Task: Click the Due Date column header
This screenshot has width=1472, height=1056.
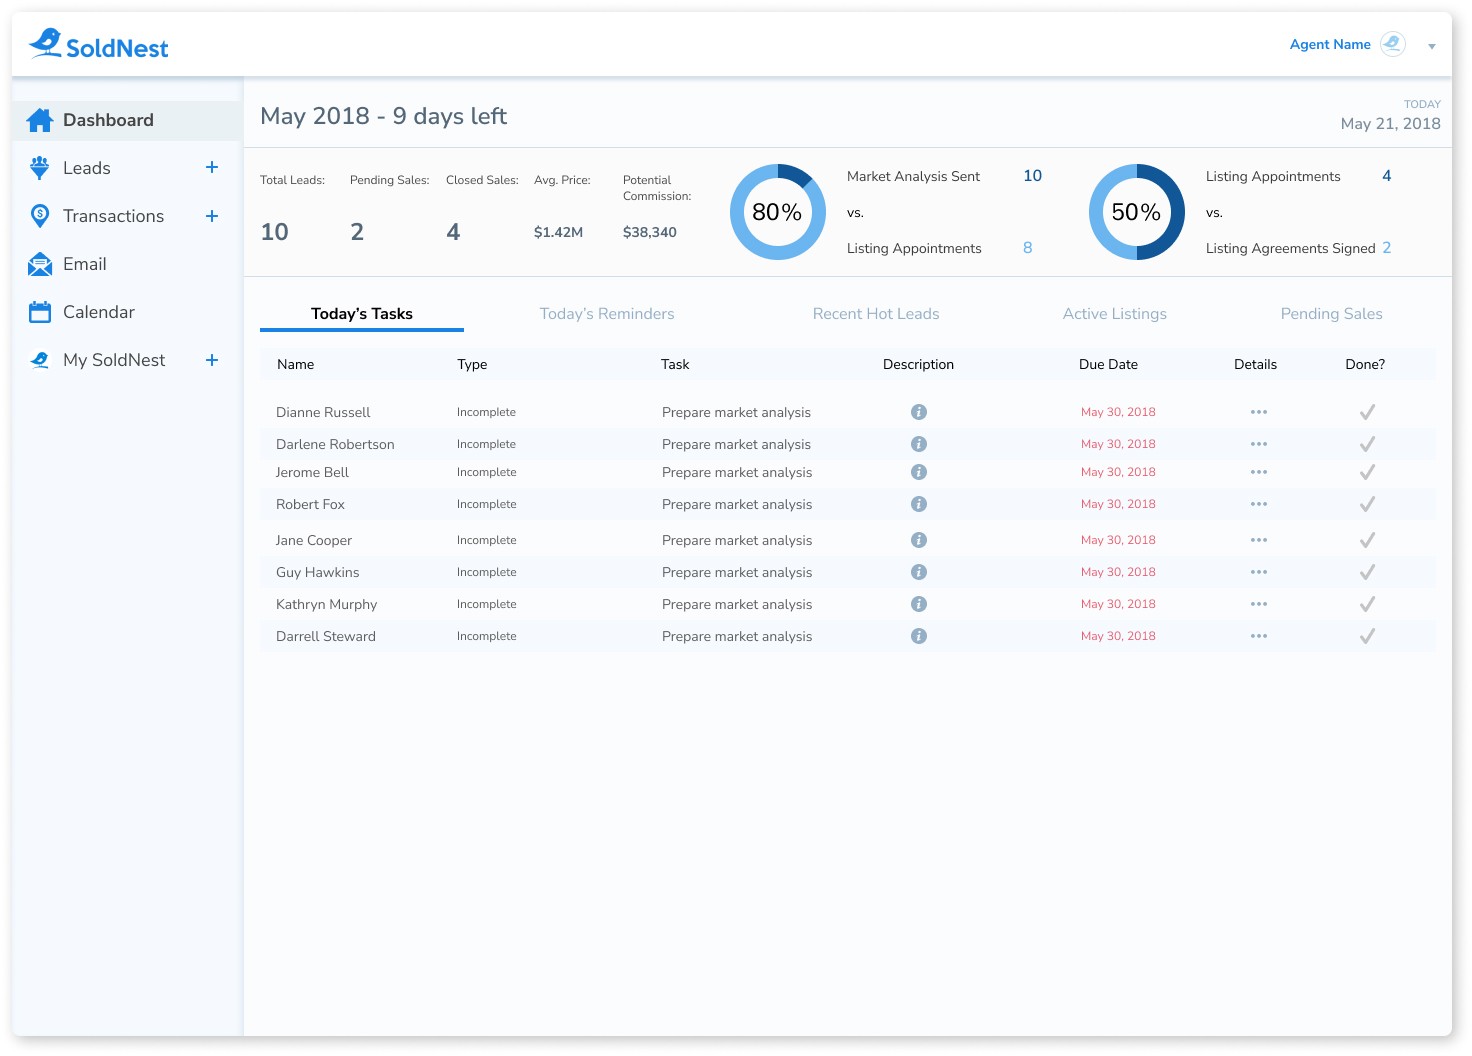Action: tap(1108, 364)
